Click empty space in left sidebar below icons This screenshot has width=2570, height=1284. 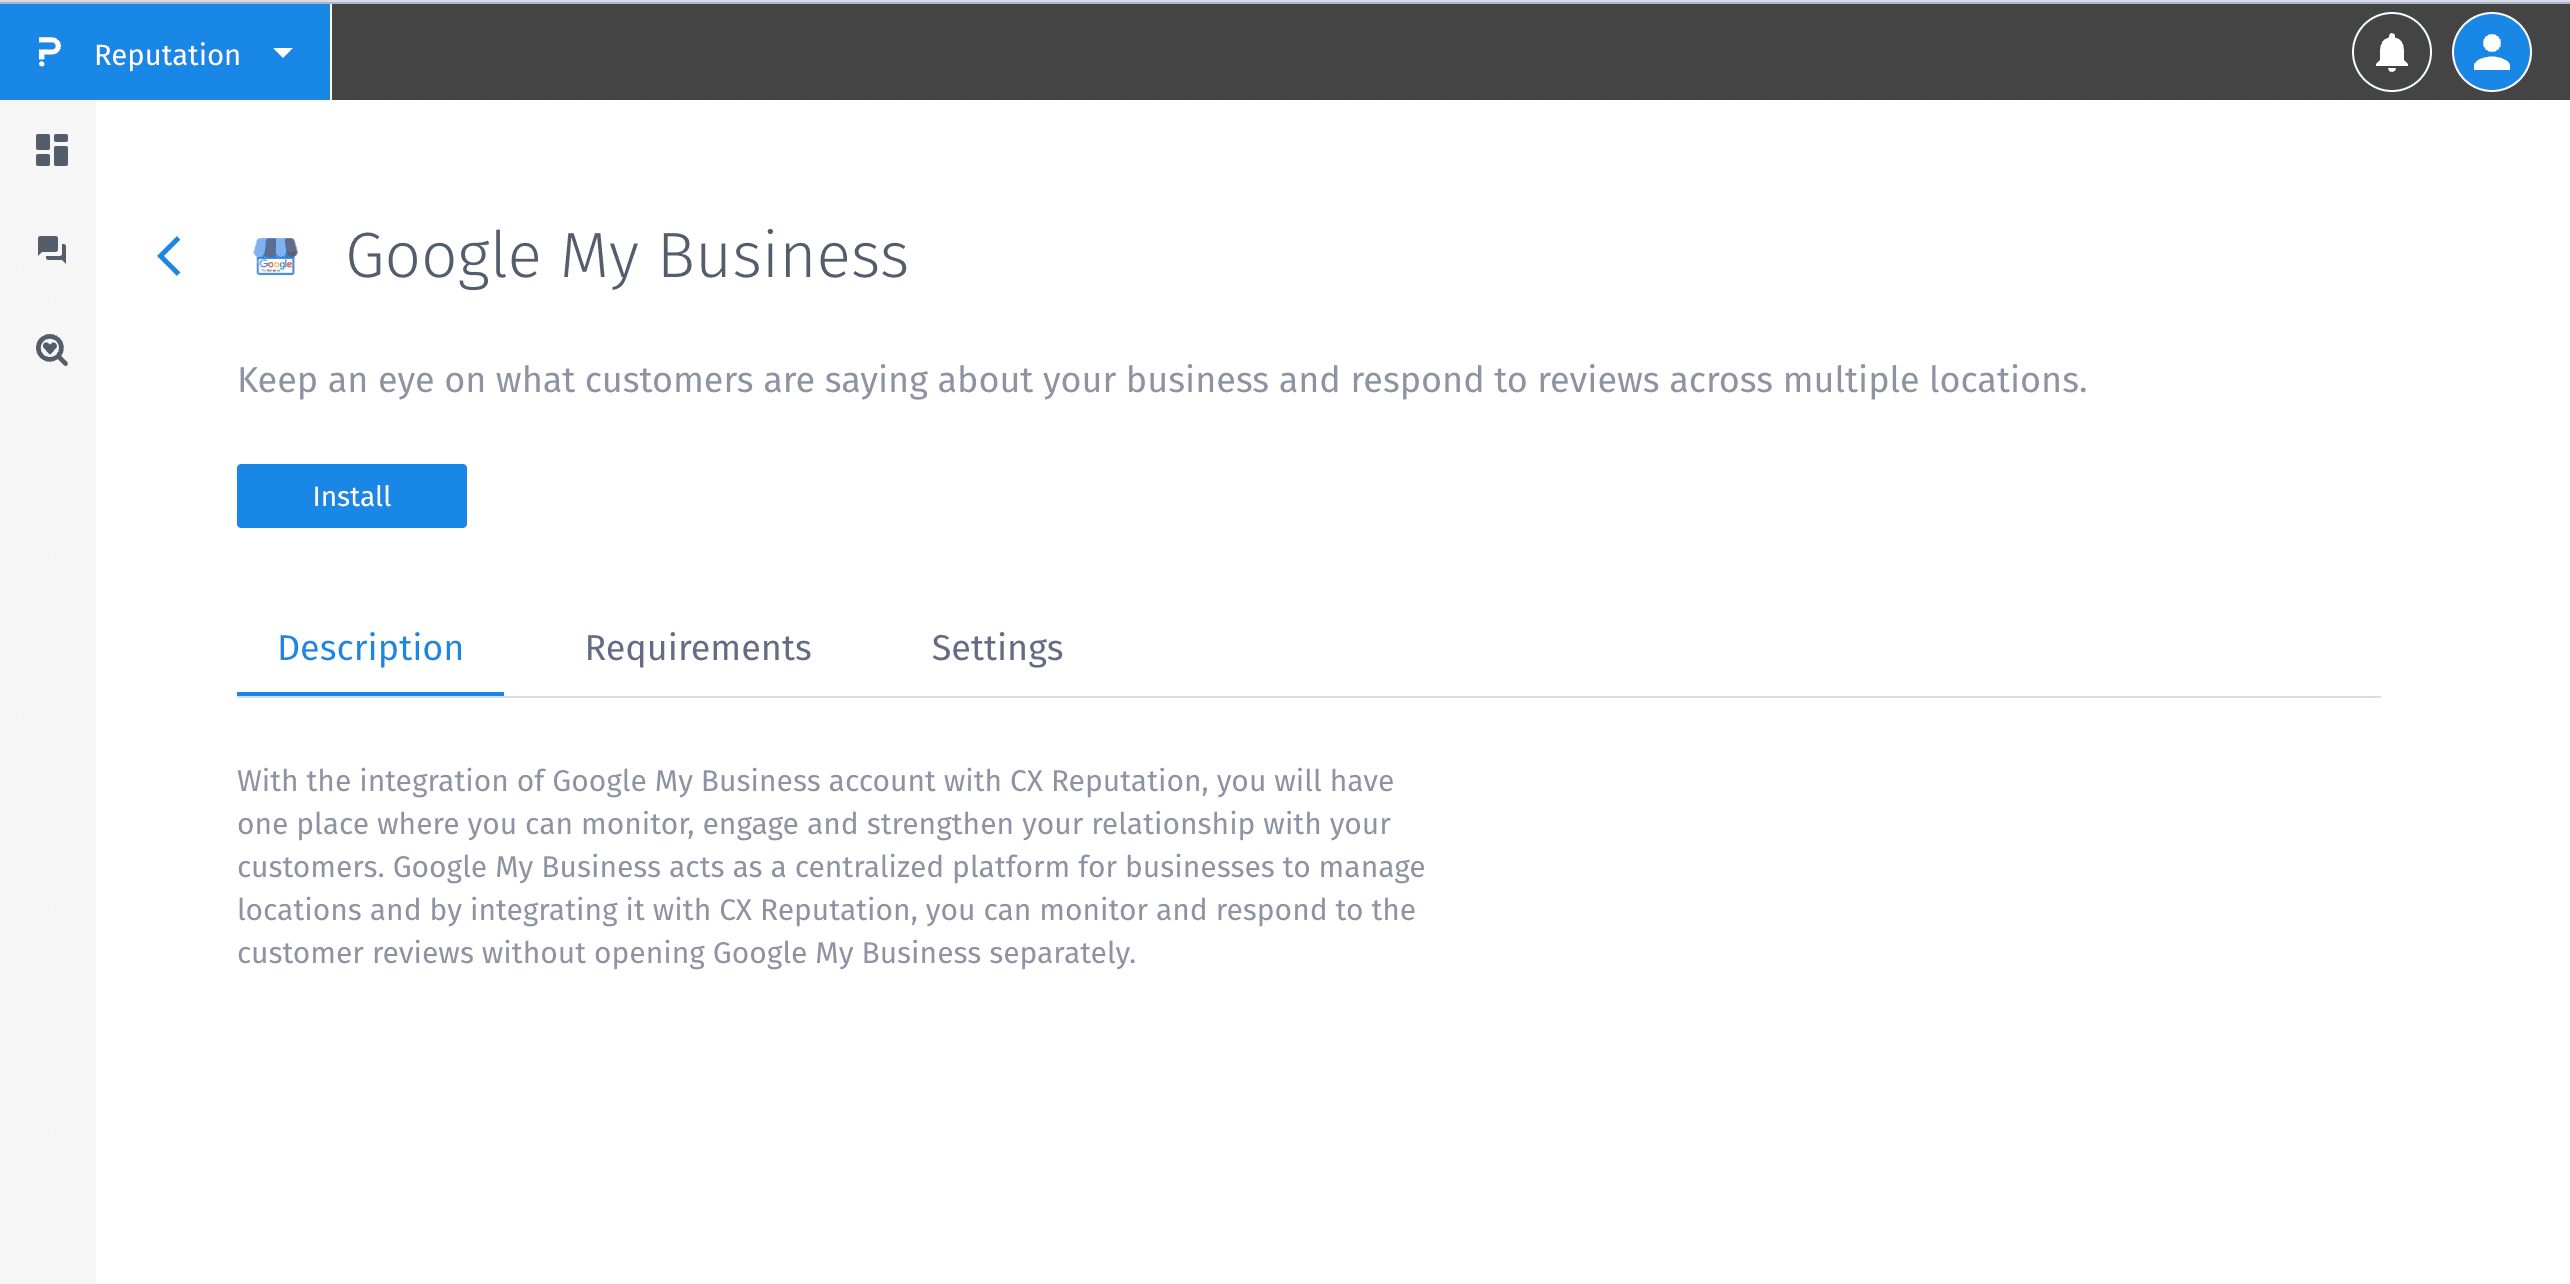(x=48, y=800)
